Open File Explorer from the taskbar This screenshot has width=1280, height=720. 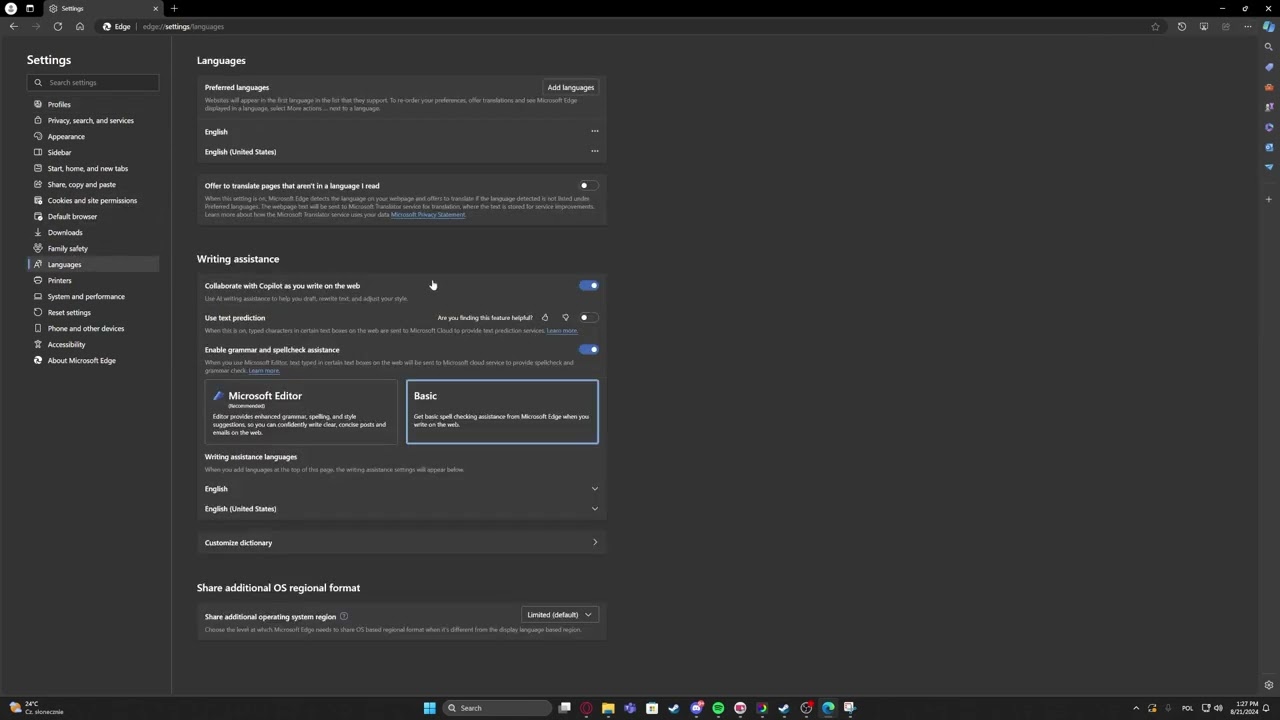tap(608, 708)
